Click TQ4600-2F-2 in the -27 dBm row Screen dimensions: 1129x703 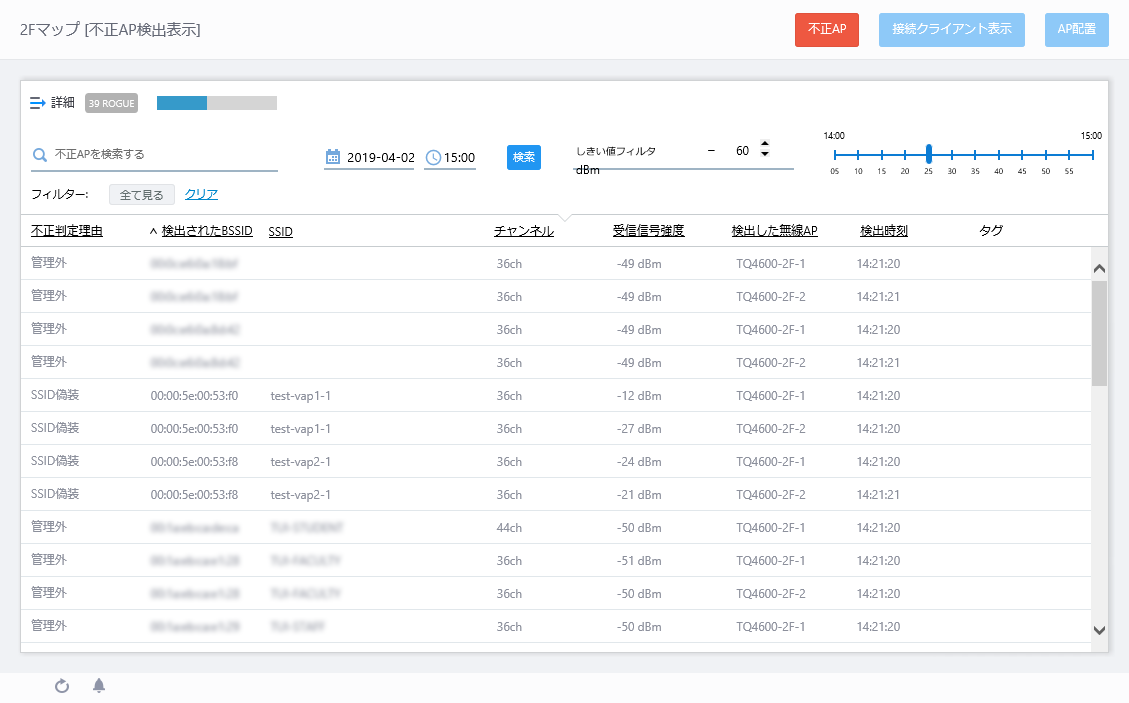point(770,429)
